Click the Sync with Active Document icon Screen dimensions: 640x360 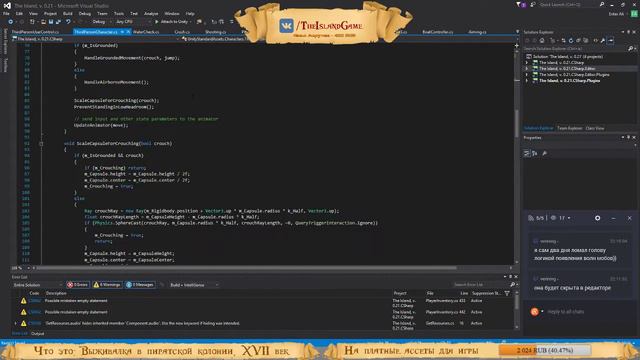[x=563, y=40]
